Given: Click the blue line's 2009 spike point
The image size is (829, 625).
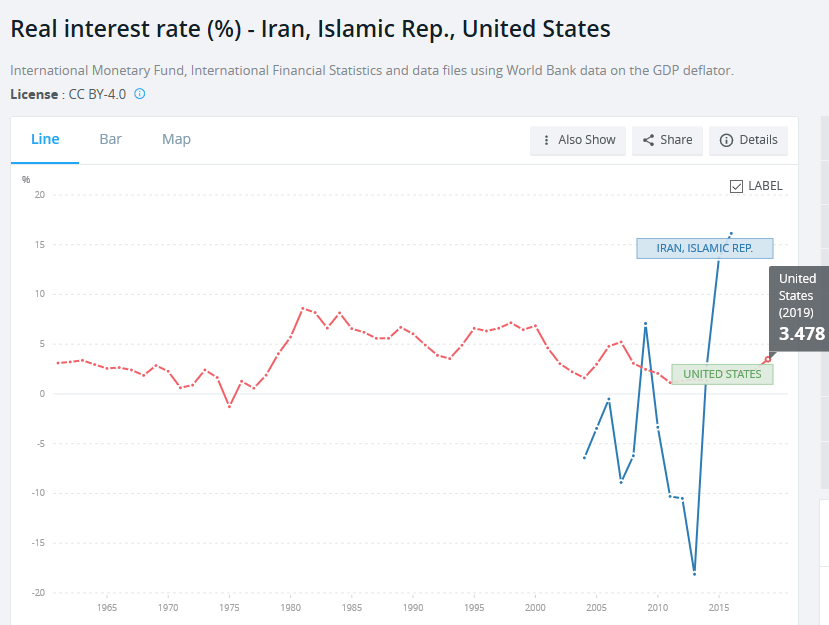Looking at the screenshot, I should [646, 324].
